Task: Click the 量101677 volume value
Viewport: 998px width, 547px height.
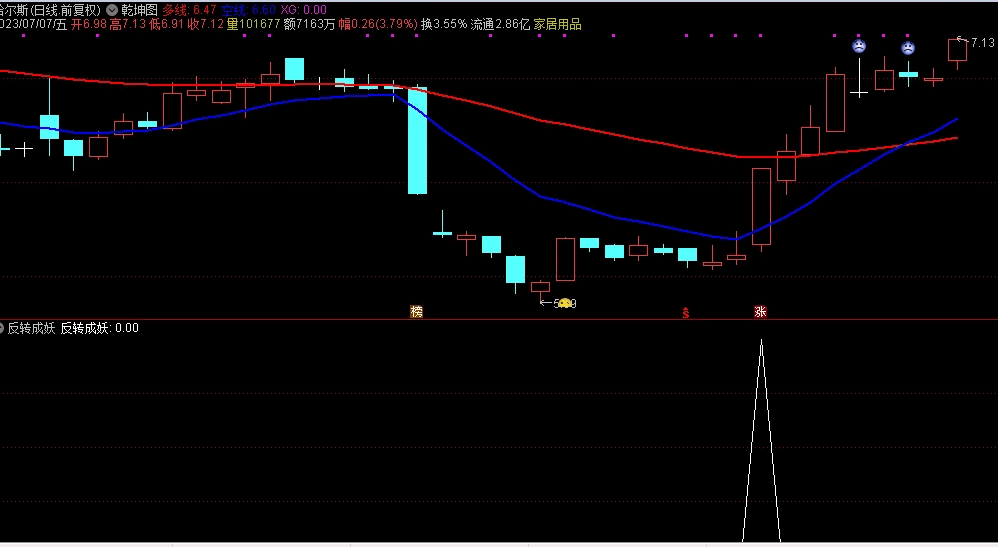Action: pos(253,24)
